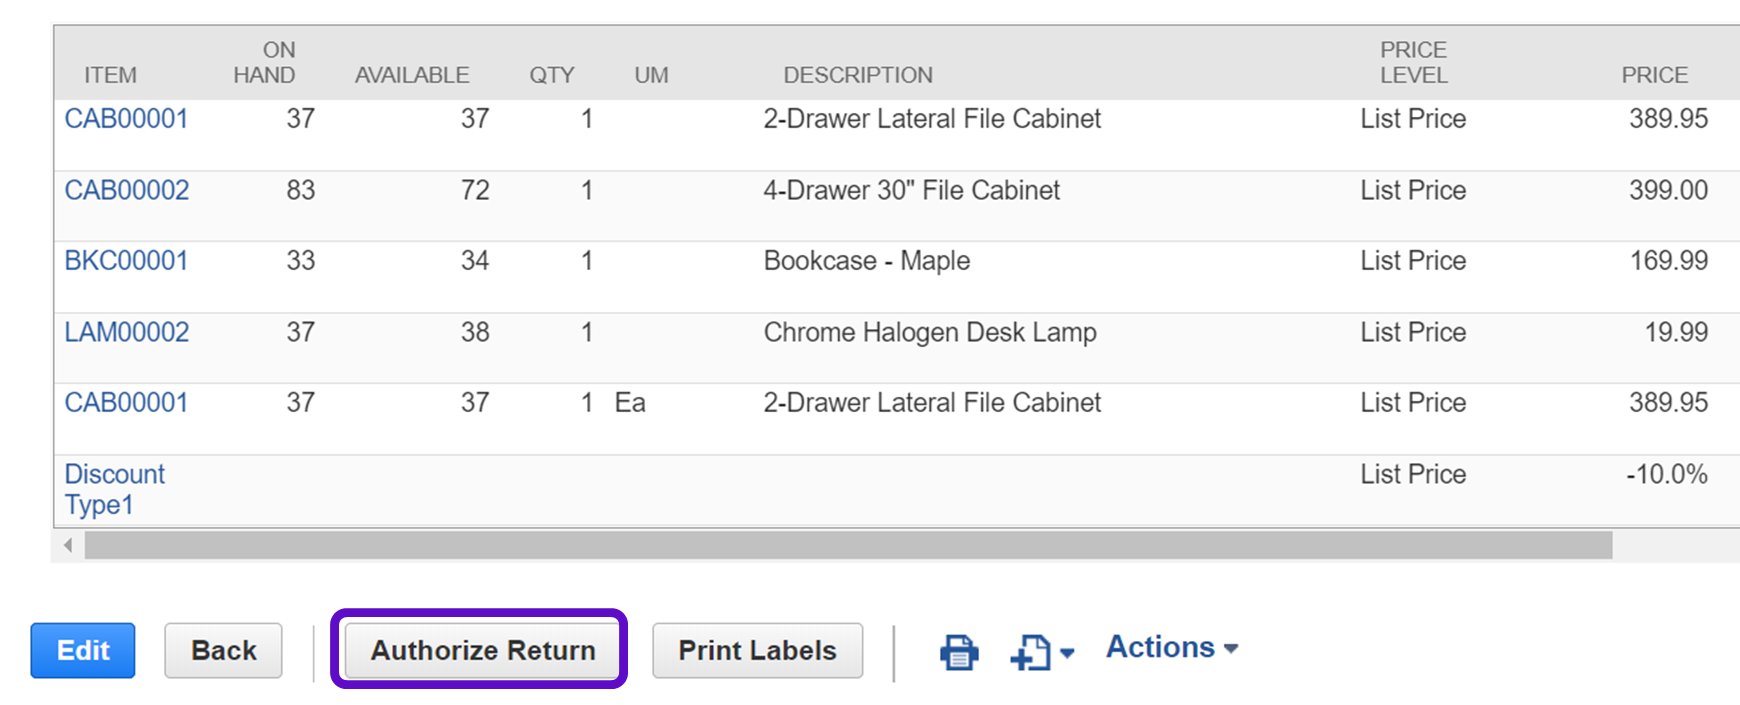Click the scrollbar left arrow
The image size is (1740, 705).
[x=68, y=545]
